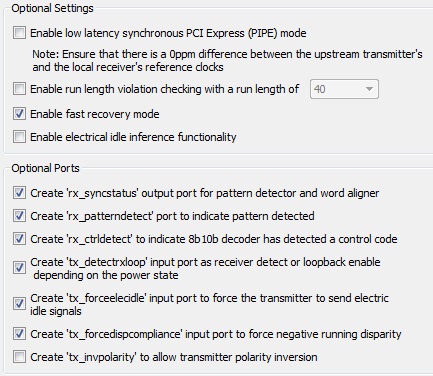Uncheck the rx_syncstatus output port checkbox
Viewport: 433px width, 376px height.
[x=19, y=193]
